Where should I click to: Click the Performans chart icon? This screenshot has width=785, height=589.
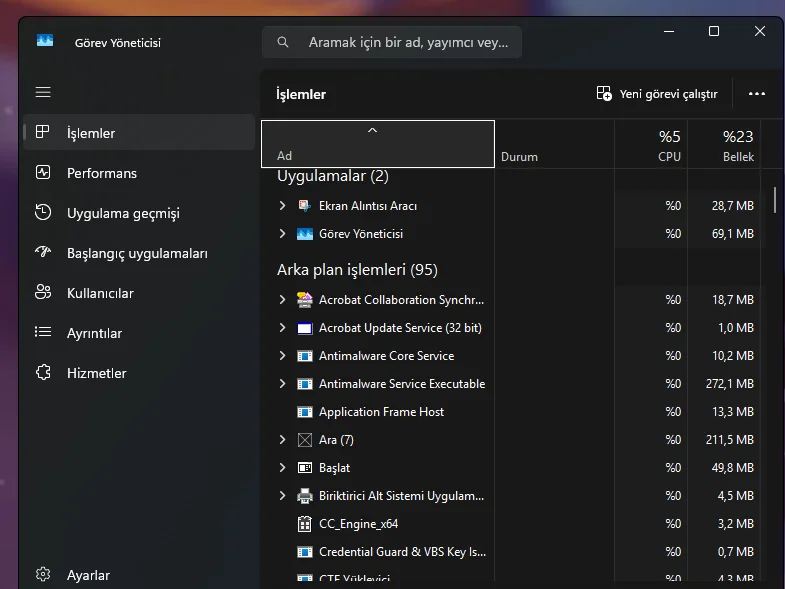click(x=43, y=172)
